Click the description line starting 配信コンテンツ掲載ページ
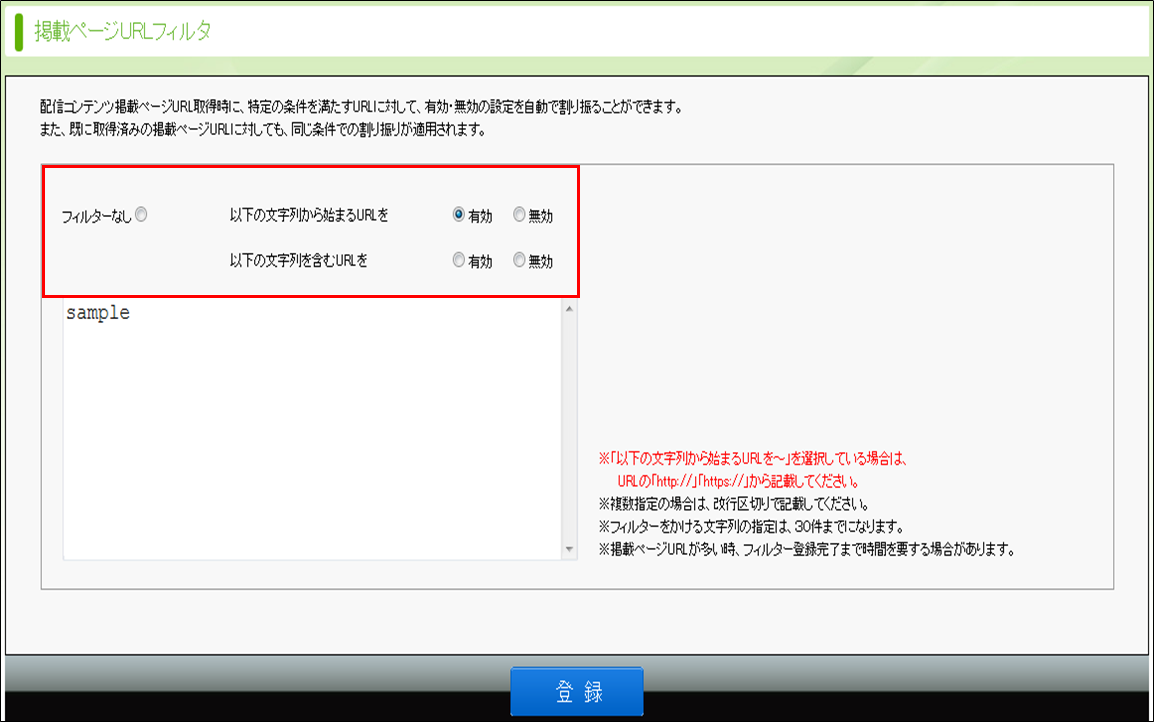 pos(361,107)
